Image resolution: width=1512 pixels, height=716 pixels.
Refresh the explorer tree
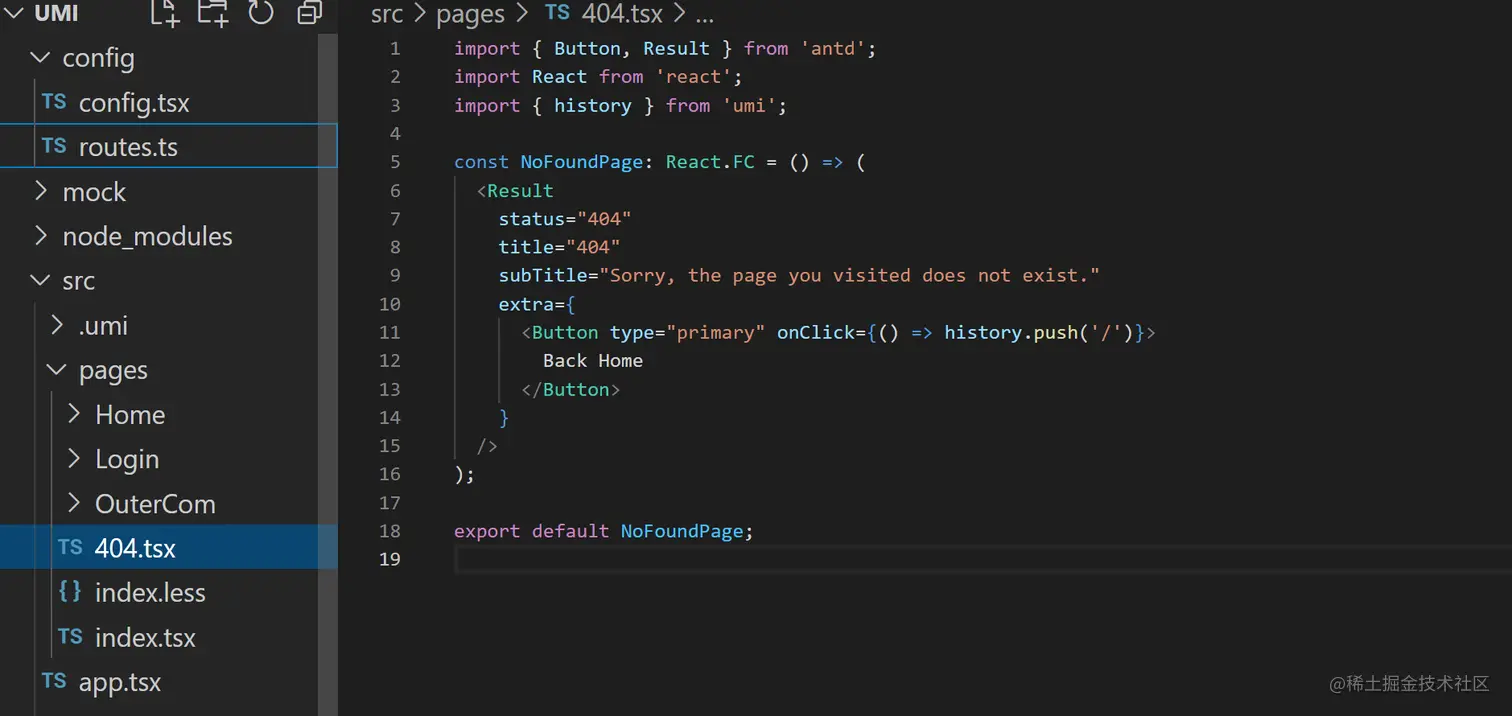click(261, 13)
